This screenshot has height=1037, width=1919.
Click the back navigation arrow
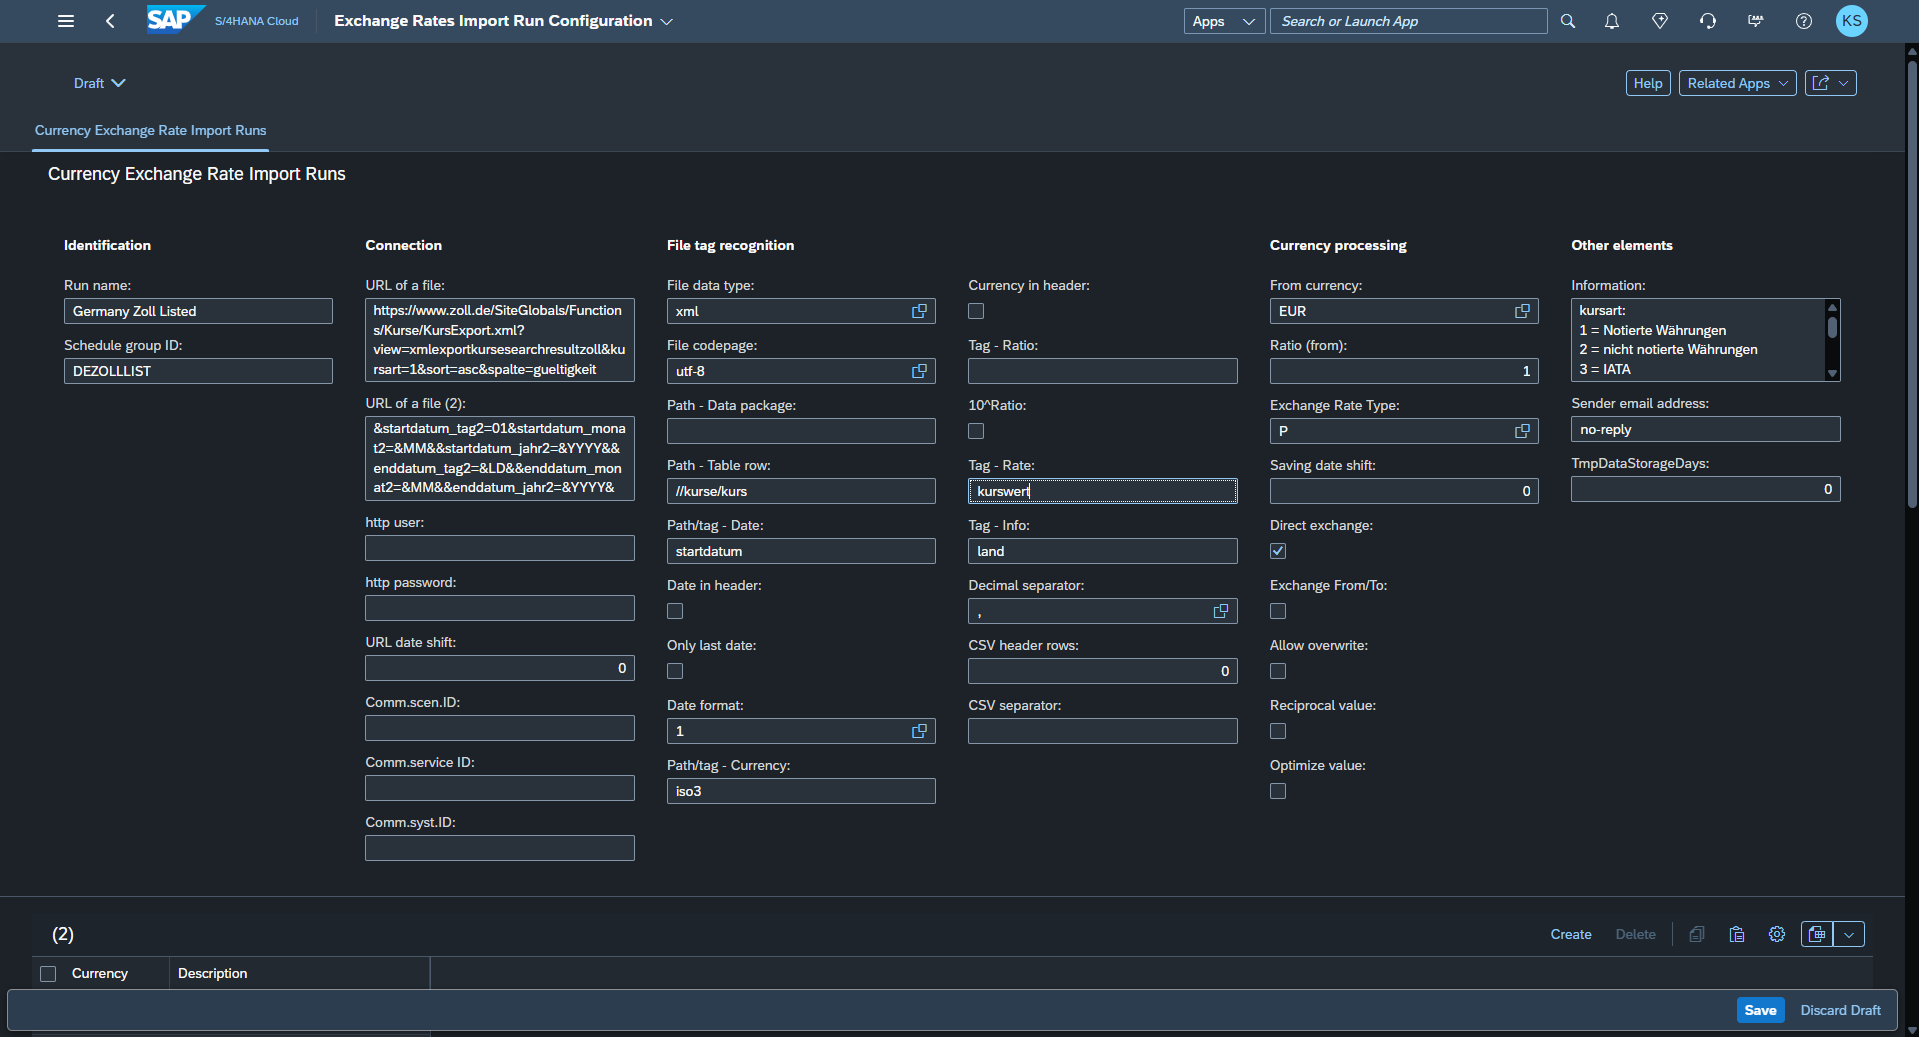pos(110,21)
